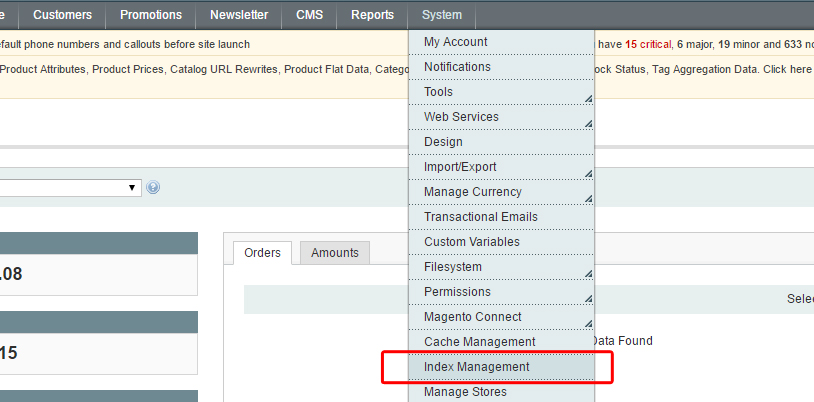Select Notifications in System menu
This screenshot has height=402, width=814.
point(501,67)
